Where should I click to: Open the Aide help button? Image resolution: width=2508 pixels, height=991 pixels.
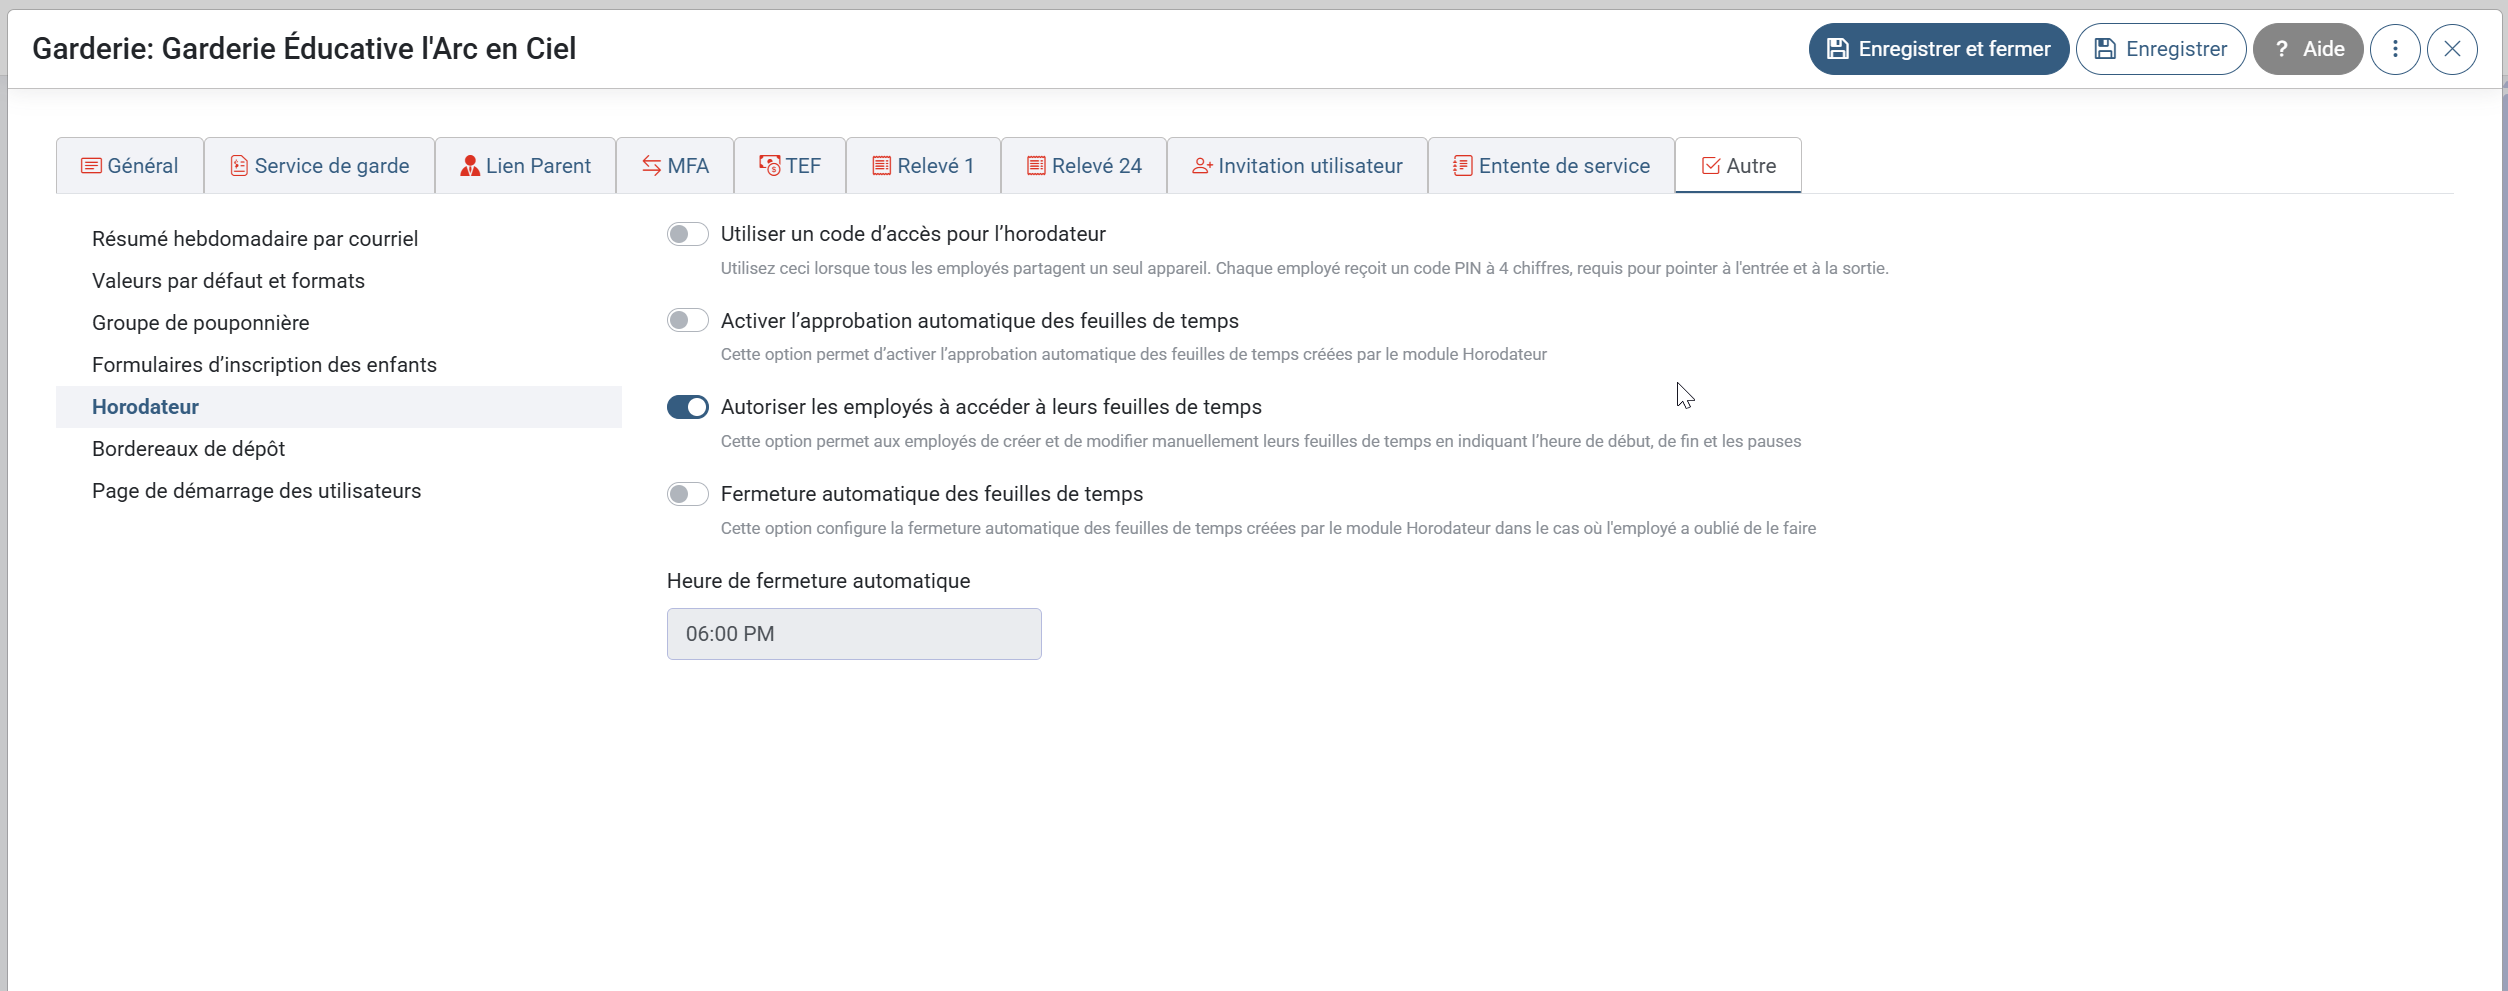[x=2307, y=48]
